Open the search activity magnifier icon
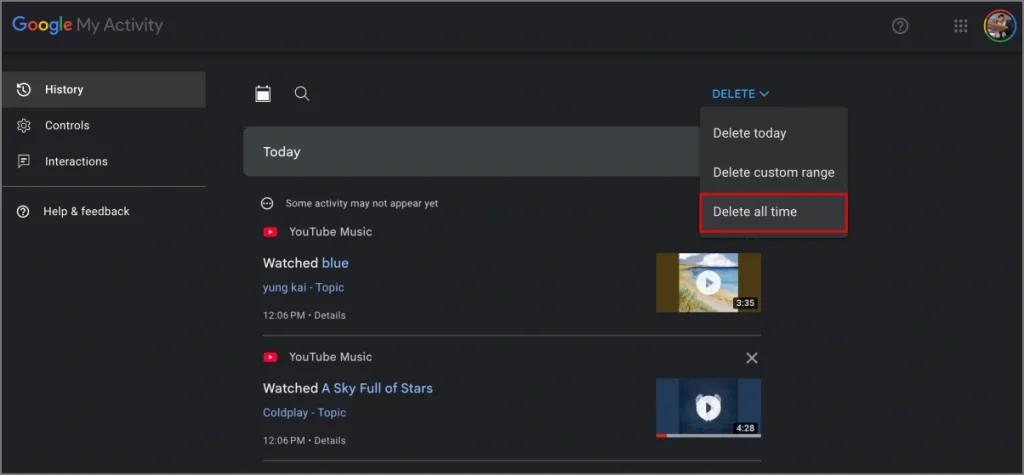This screenshot has height=475, width=1024. tap(302, 93)
